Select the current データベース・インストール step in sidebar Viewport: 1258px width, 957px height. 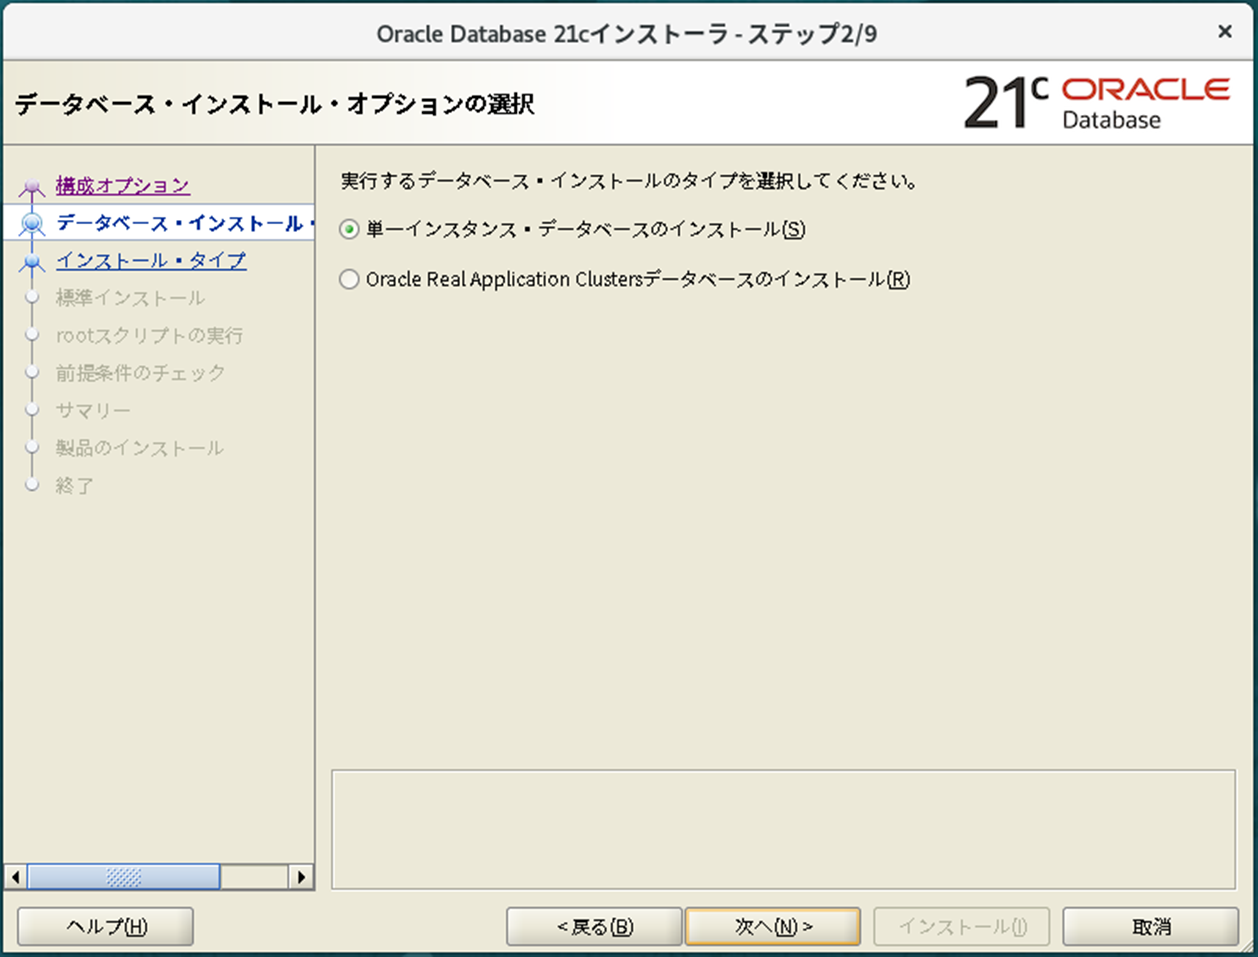[x=185, y=223]
